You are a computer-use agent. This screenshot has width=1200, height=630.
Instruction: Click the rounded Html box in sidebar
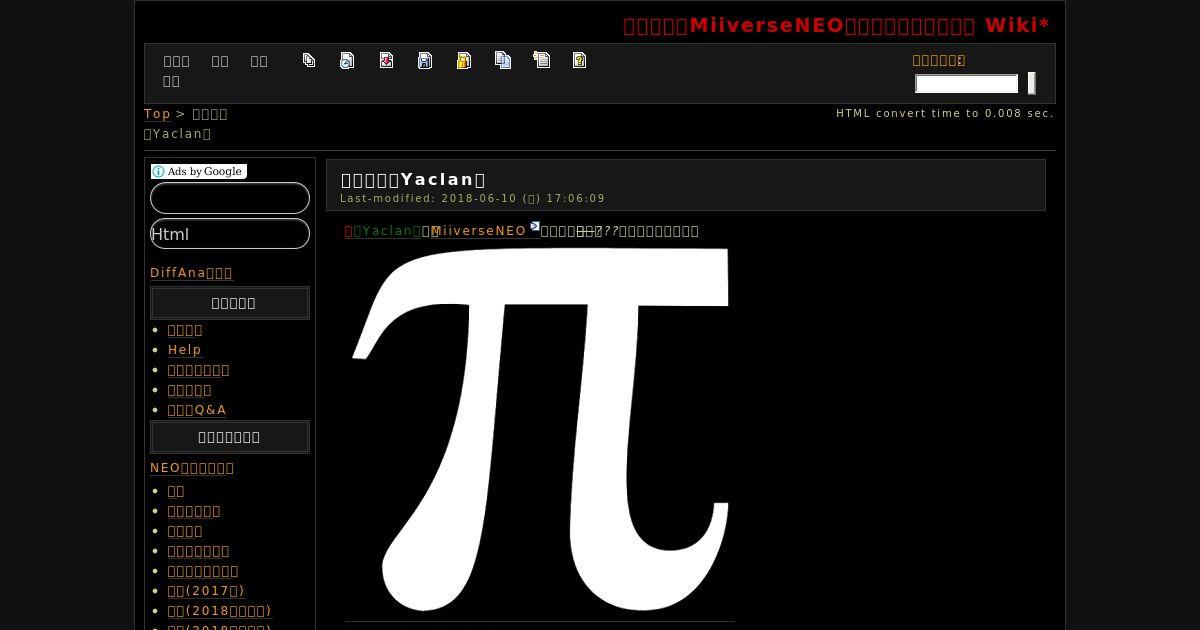[x=230, y=234]
